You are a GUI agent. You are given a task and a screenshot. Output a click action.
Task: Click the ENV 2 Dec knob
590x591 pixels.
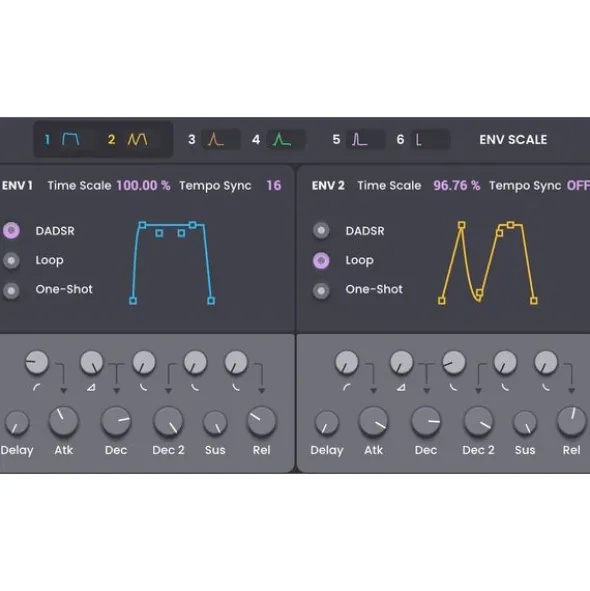426,421
